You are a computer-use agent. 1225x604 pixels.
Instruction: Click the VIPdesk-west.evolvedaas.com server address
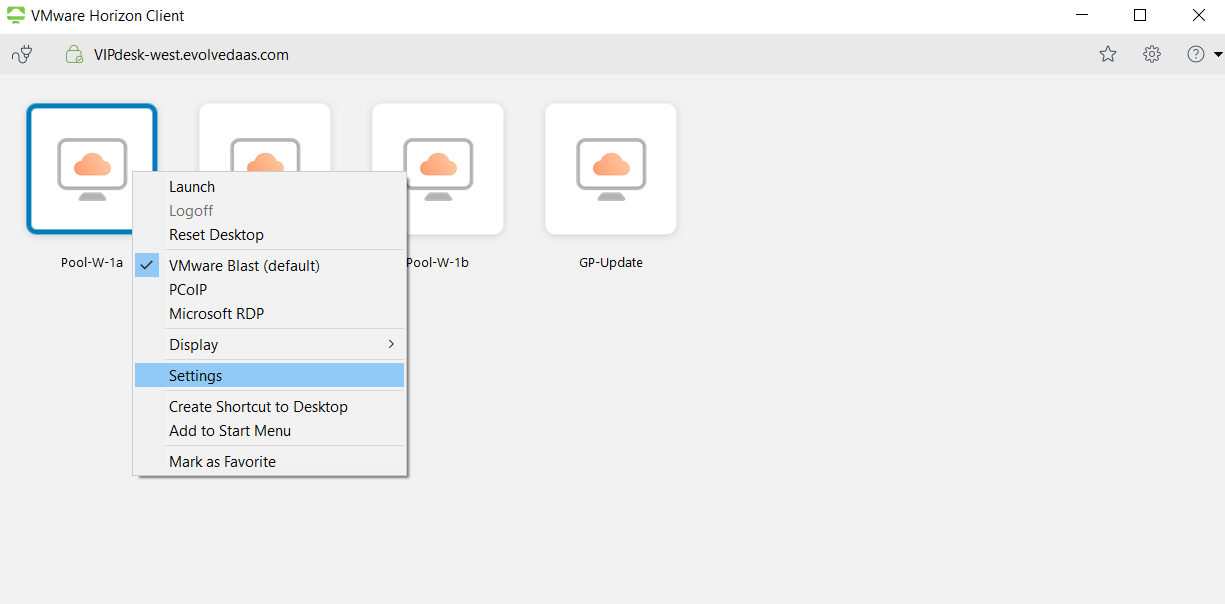pos(191,55)
